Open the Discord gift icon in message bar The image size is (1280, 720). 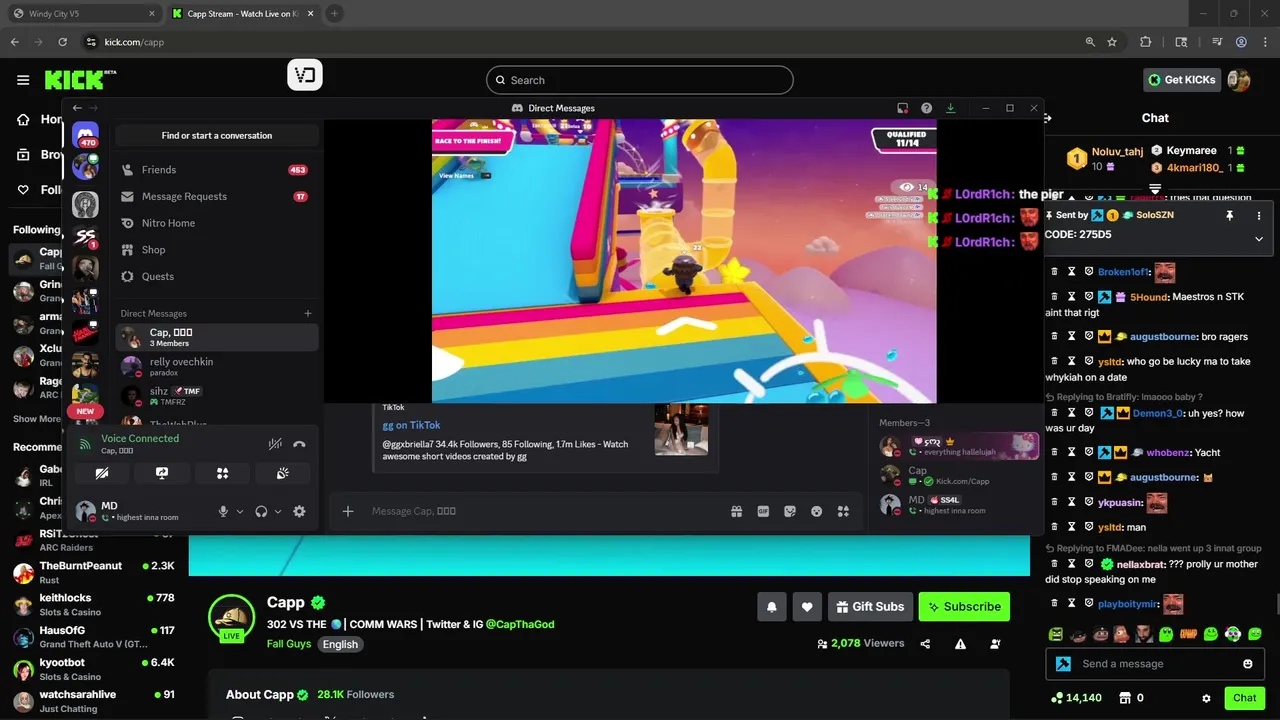click(x=737, y=511)
